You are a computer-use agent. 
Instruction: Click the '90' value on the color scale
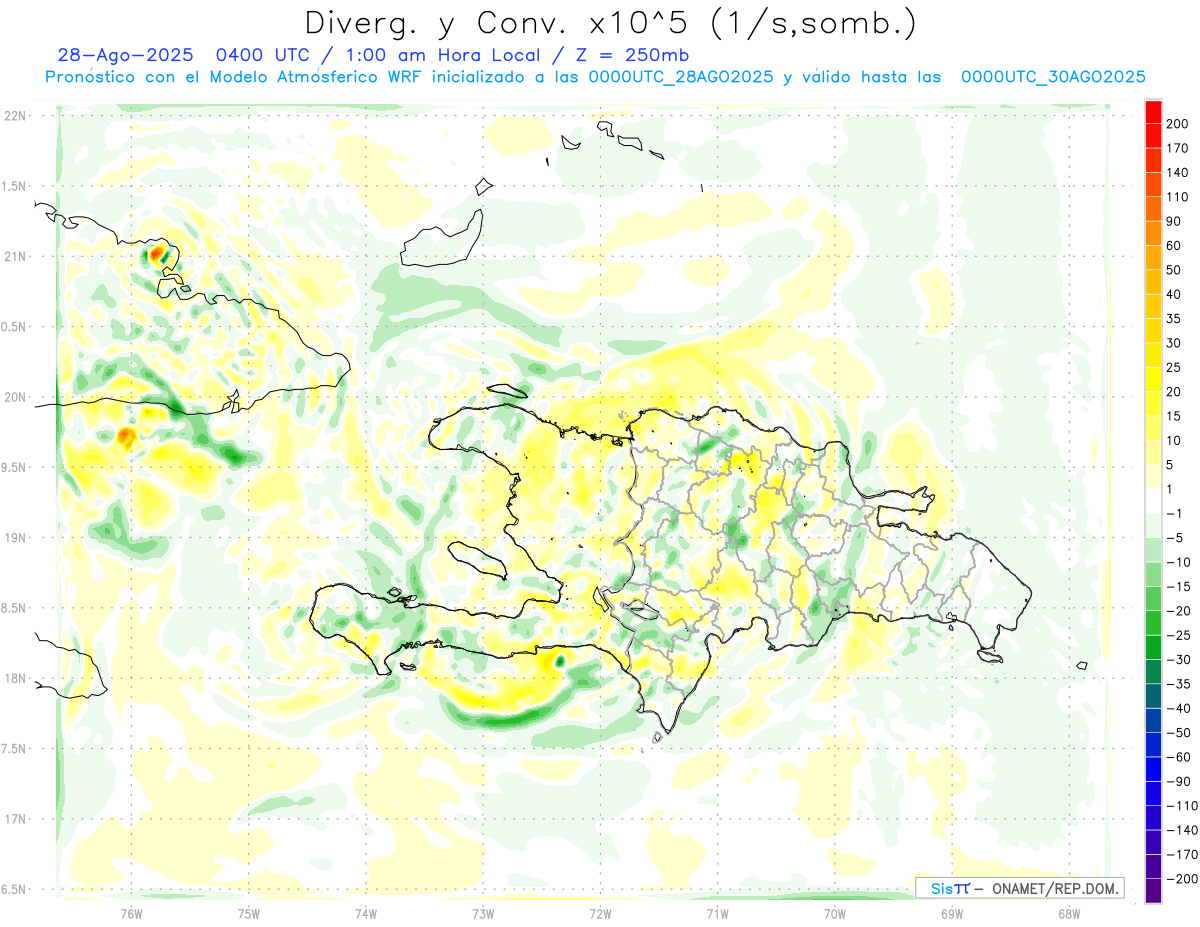point(1174,221)
